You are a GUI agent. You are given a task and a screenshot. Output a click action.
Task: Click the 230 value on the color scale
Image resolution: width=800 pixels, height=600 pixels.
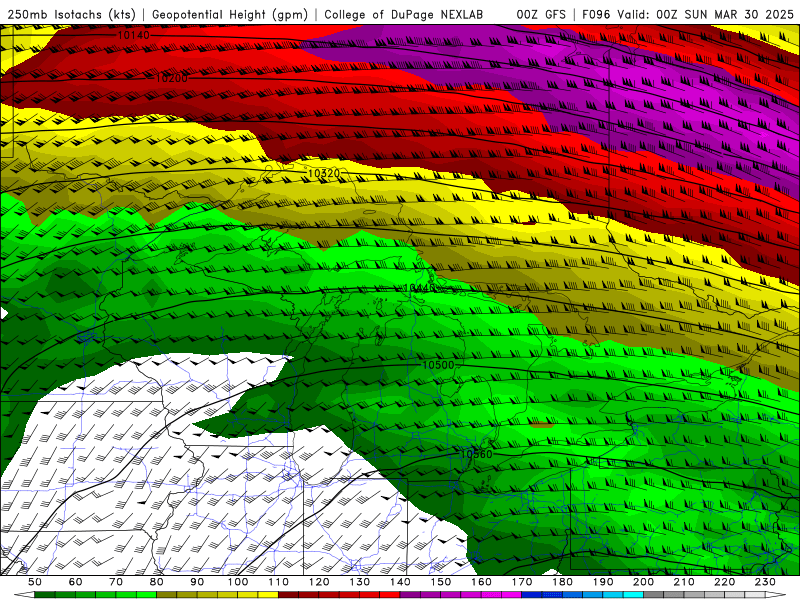(x=765, y=582)
